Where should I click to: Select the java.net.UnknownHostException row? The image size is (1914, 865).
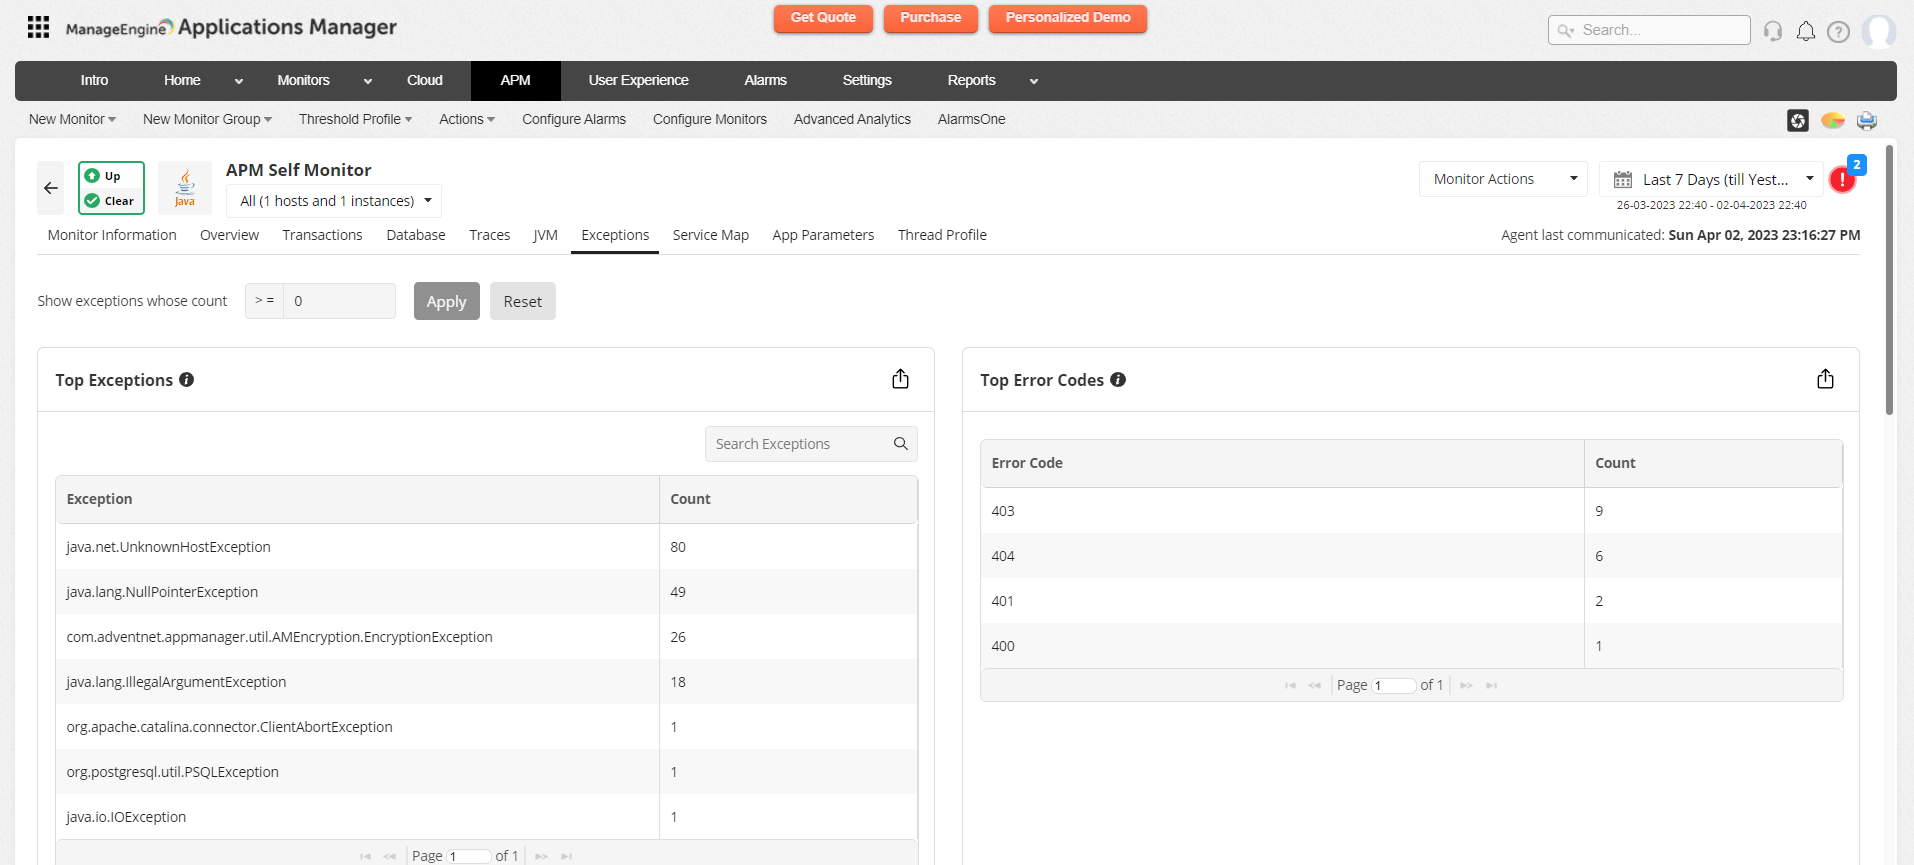[x=486, y=547]
